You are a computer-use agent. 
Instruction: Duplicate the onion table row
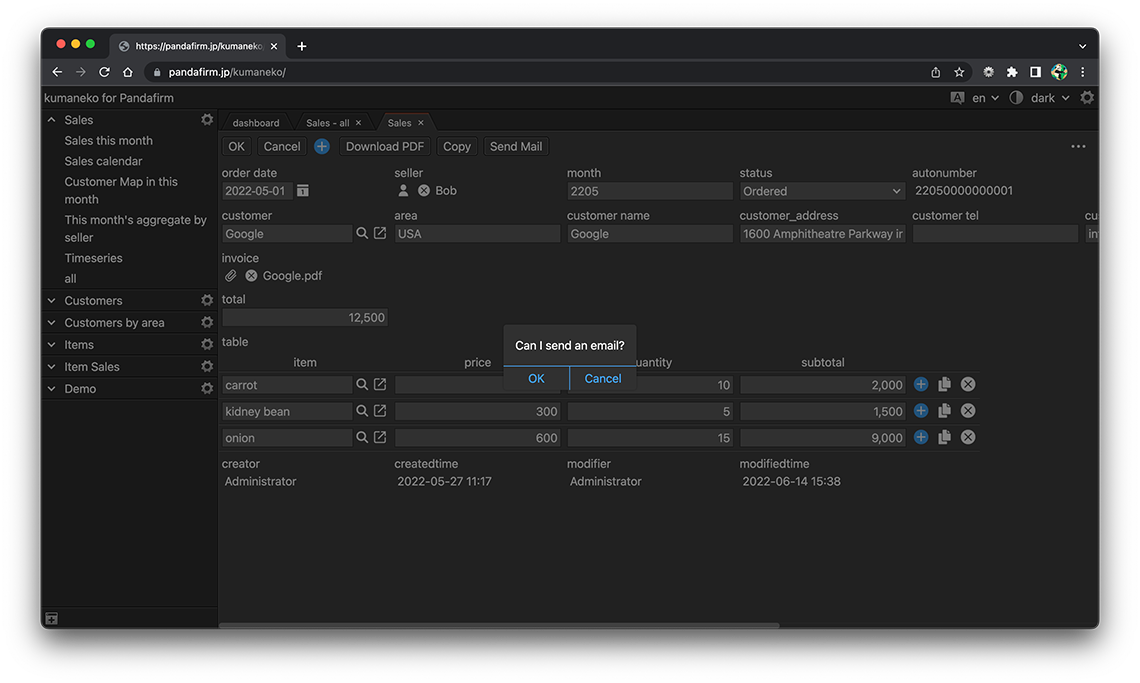[x=944, y=437]
